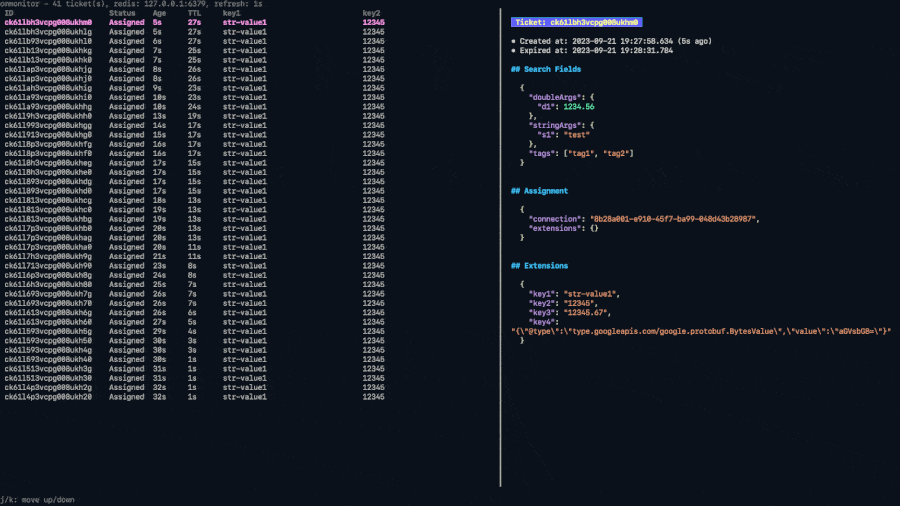
Task: Select ticket row ck61la93vcpg000ukhhg
Action: 195,107
